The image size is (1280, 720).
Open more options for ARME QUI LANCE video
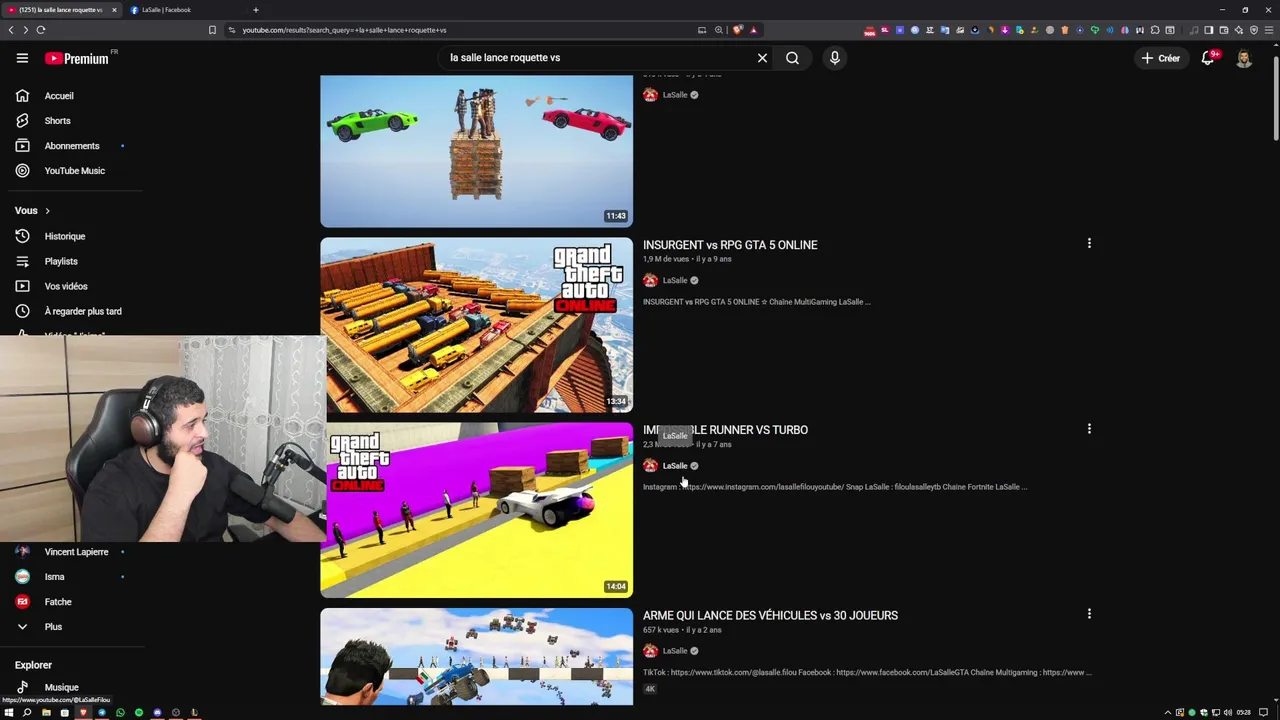1089,614
